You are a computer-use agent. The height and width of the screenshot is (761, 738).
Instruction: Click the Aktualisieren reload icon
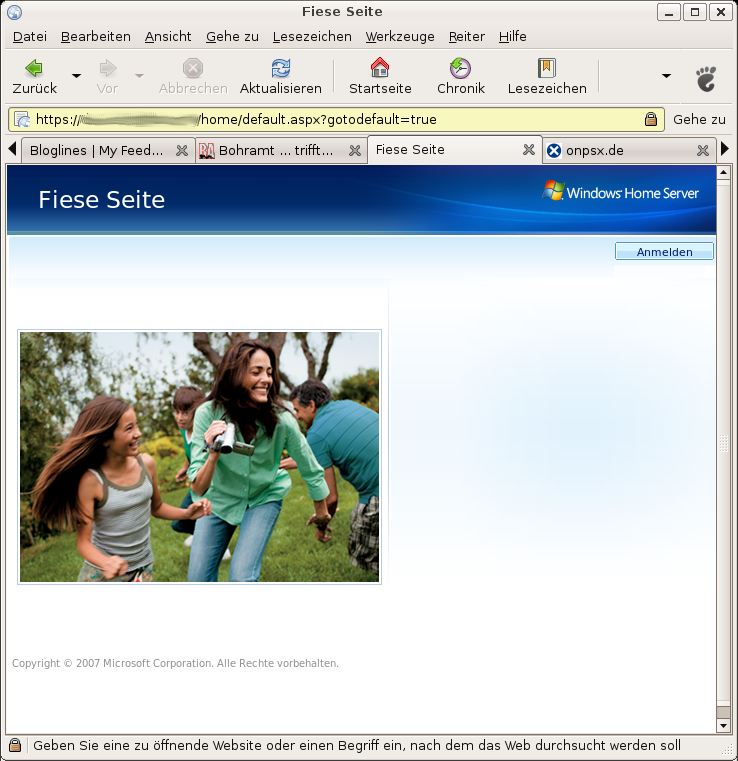[281, 68]
